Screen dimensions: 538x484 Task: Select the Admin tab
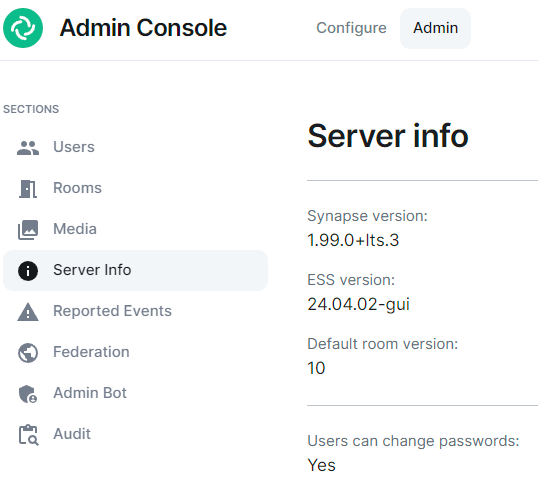[435, 28]
